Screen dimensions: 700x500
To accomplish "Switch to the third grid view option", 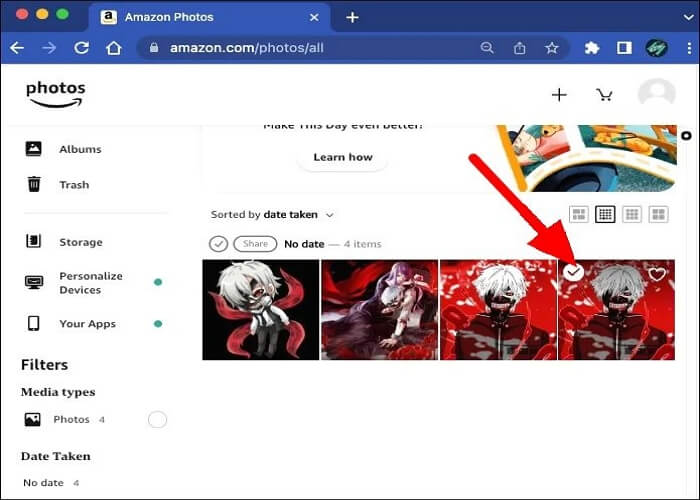I will 632,214.
